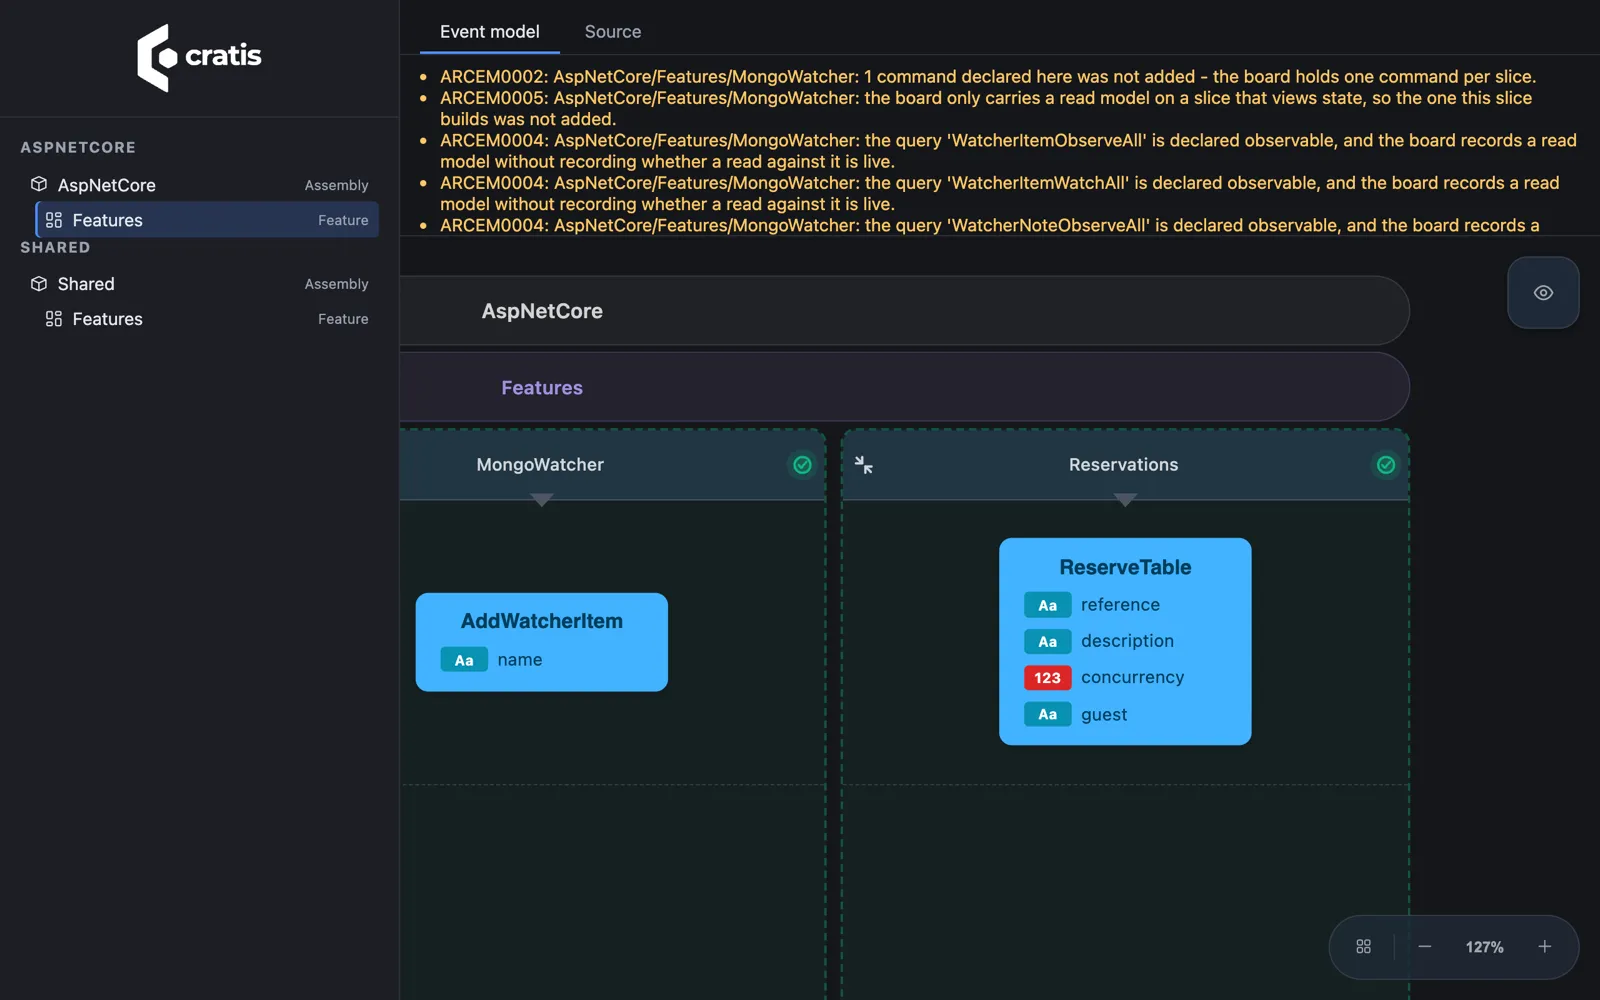Click the AddWatcherItem command card
Image resolution: width=1600 pixels, height=1000 pixels.
pos(542,642)
